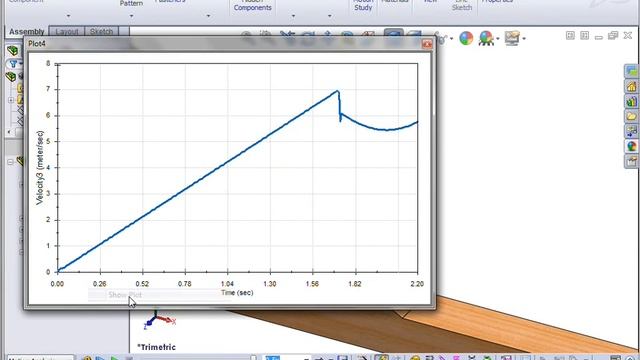The image size is (640, 360).
Task: Open the ribbon dropdown right of Hidden Components
Action: [293, 16]
